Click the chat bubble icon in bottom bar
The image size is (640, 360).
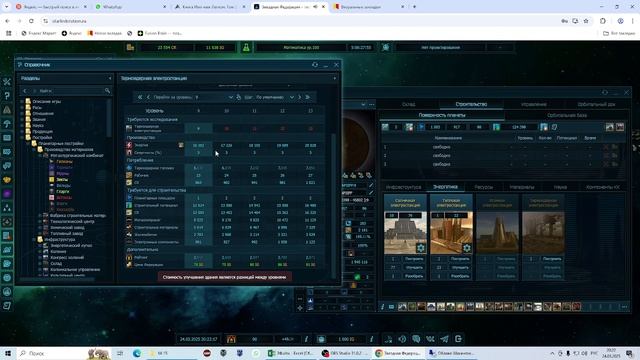(416, 339)
